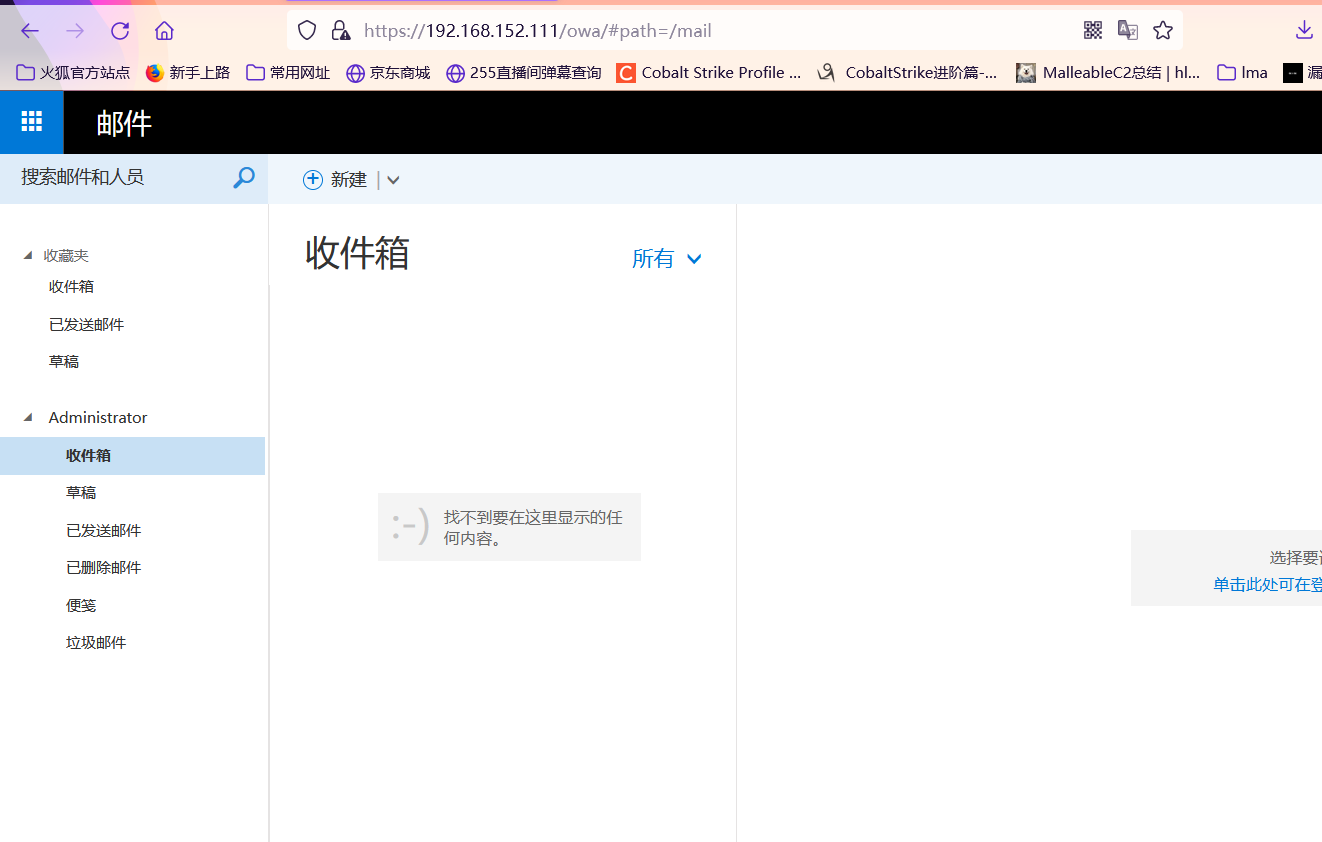Click the shield tracking protection icon
Image resolution: width=1322 pixels, height=842 pixels.
(307, 30)
